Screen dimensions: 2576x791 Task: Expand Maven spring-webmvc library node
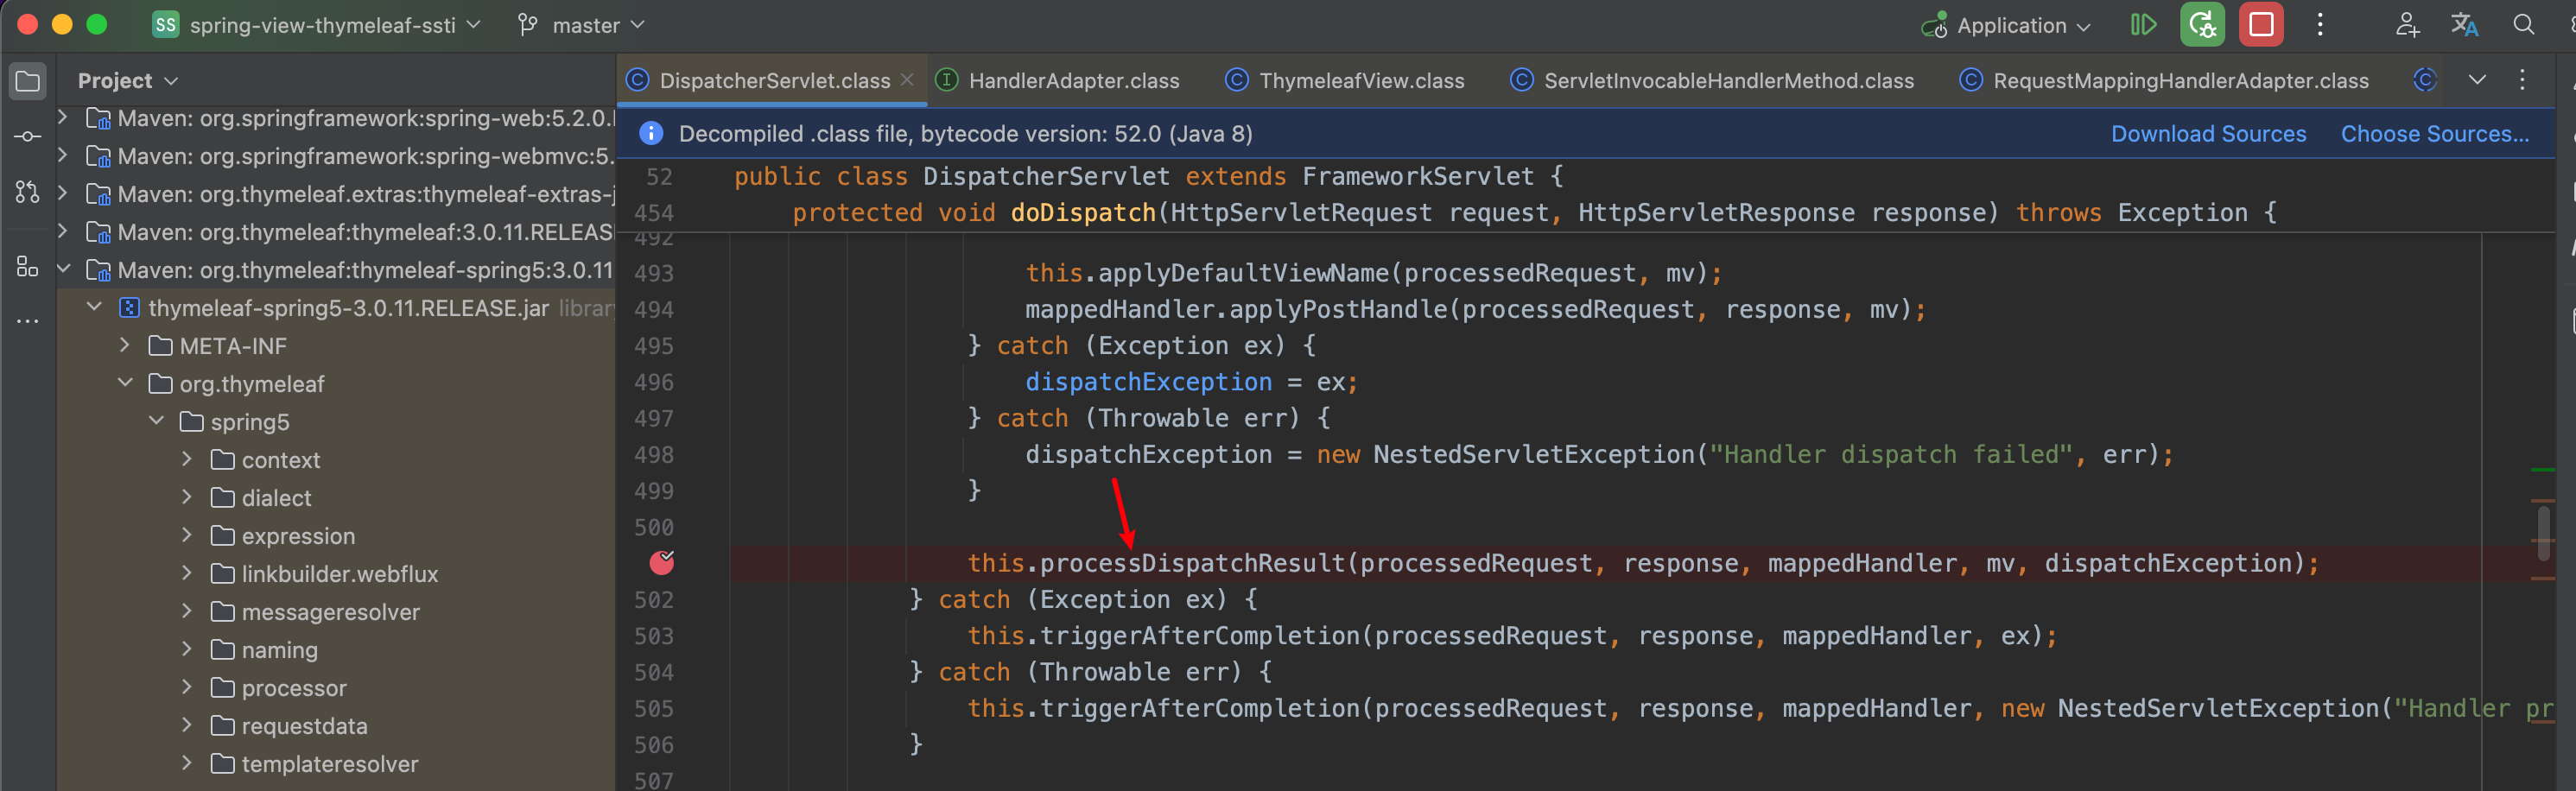click(x=63, y=156)
